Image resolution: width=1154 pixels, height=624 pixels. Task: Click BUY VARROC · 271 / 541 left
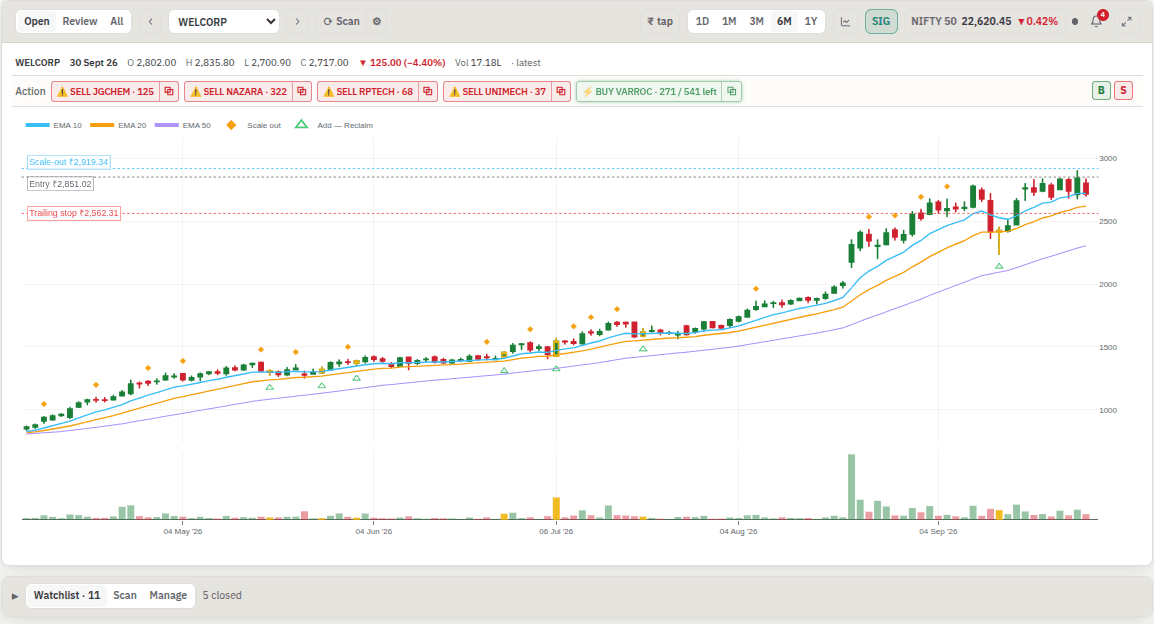pos(649,91)
